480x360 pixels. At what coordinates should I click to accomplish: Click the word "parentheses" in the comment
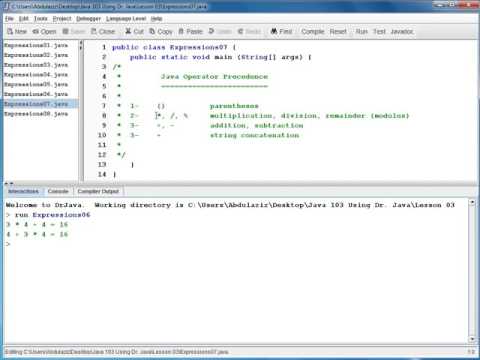point(234,106)
